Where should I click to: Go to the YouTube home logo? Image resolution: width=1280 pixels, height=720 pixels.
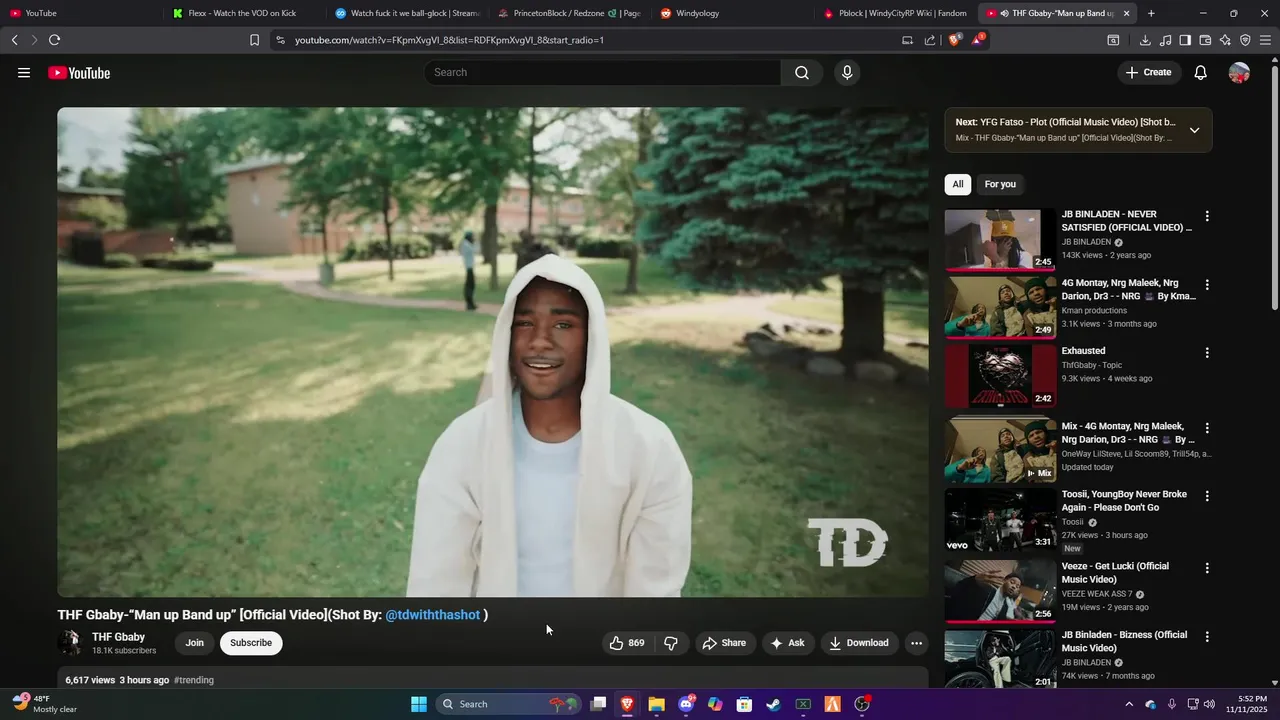pos(79,73)
